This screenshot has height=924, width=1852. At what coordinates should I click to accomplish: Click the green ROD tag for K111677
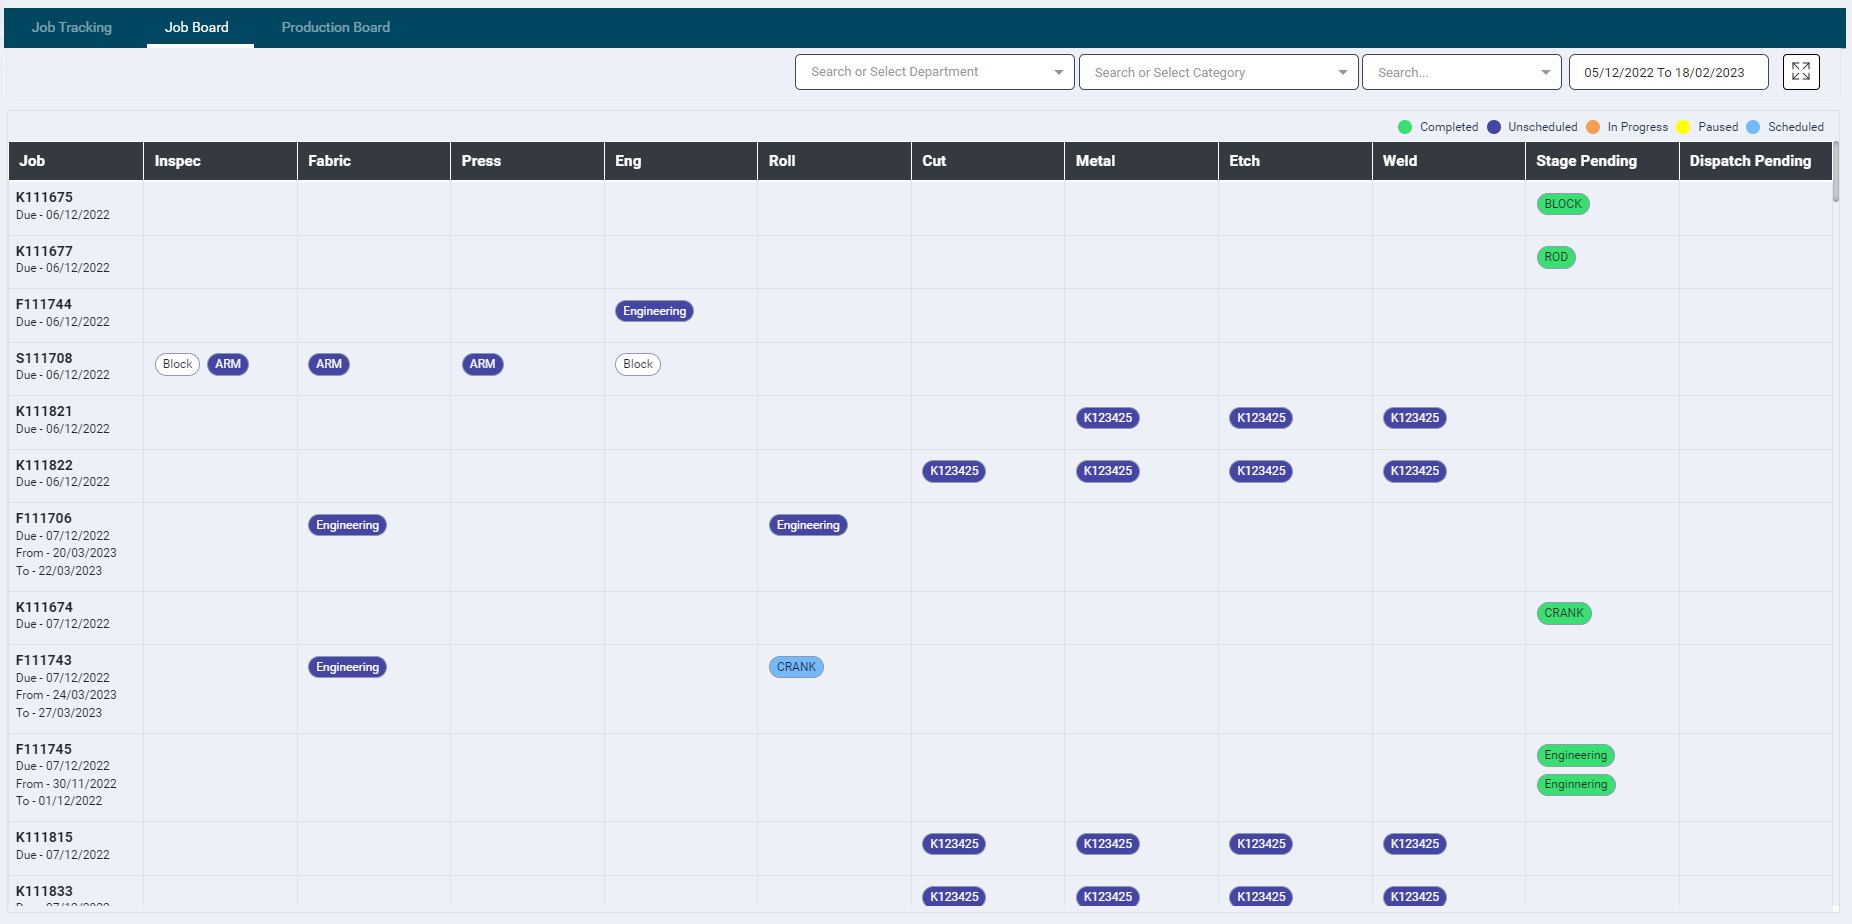coord(1555,257)
